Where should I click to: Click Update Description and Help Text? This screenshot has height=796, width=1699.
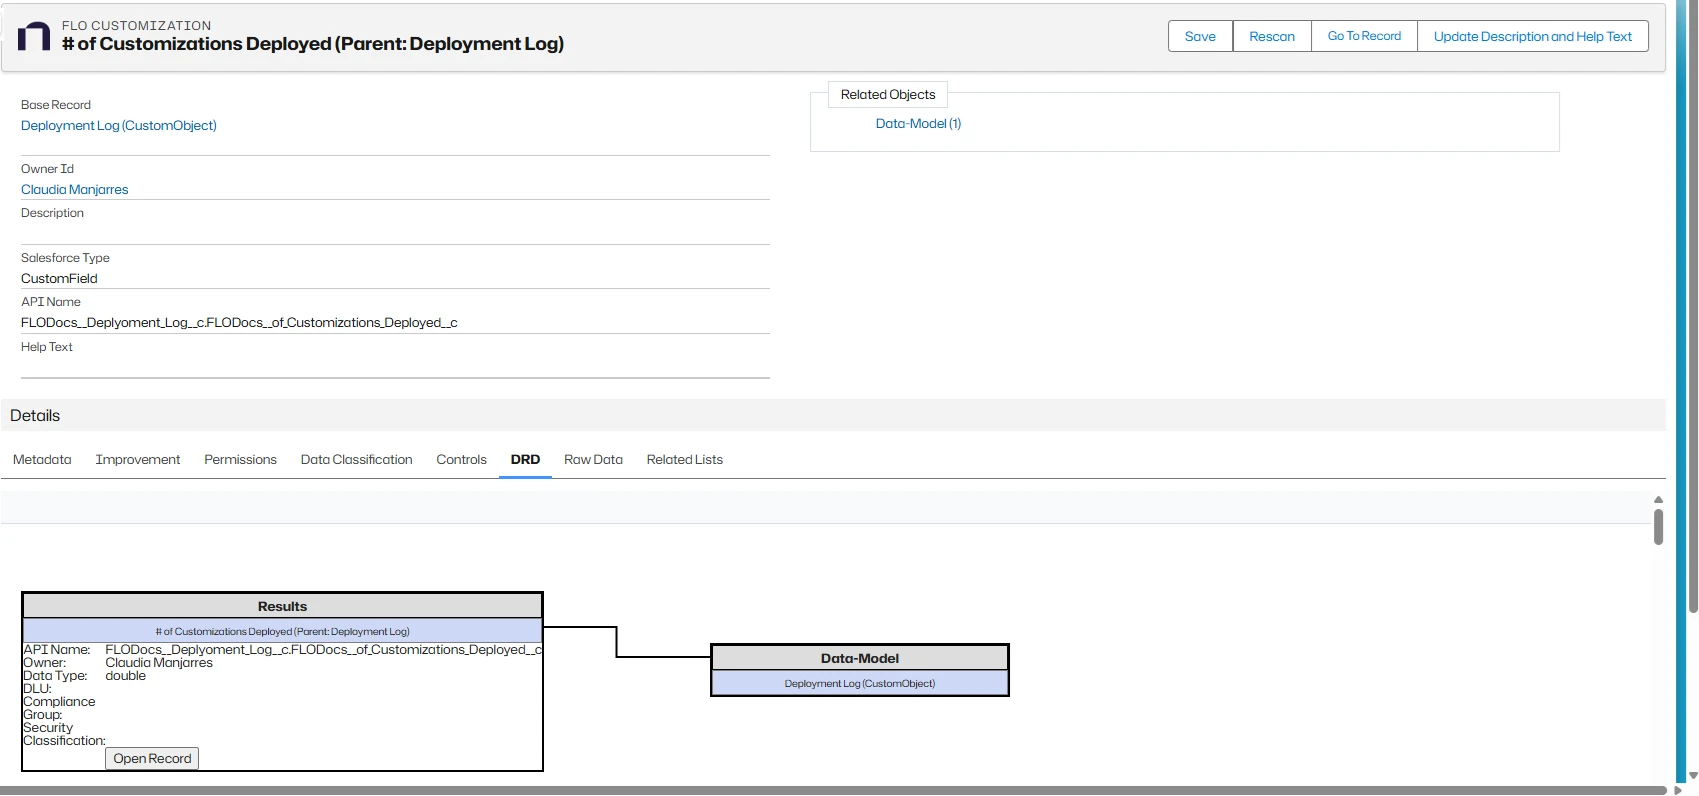tap(1532, 36)
